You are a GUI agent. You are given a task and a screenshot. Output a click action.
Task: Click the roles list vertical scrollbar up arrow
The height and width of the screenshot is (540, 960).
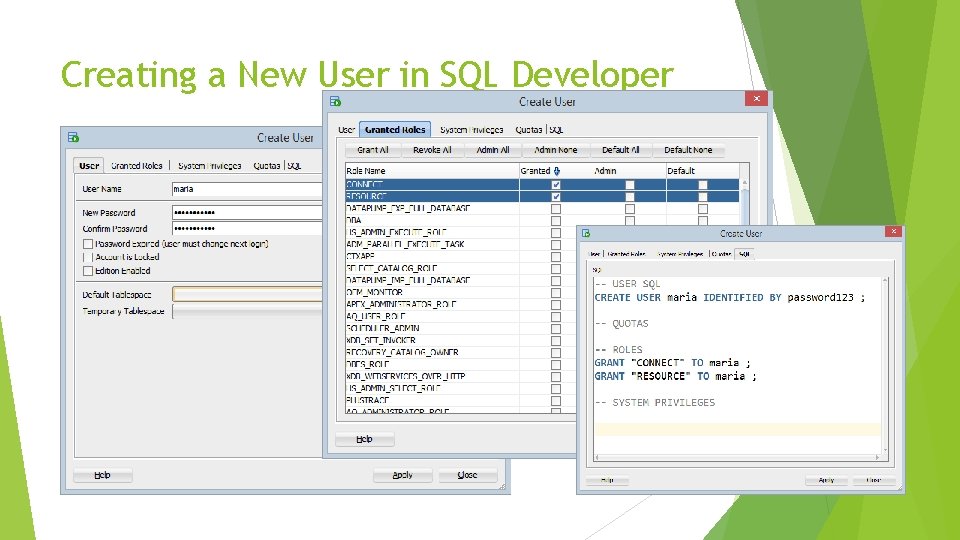tap(744, 182)
